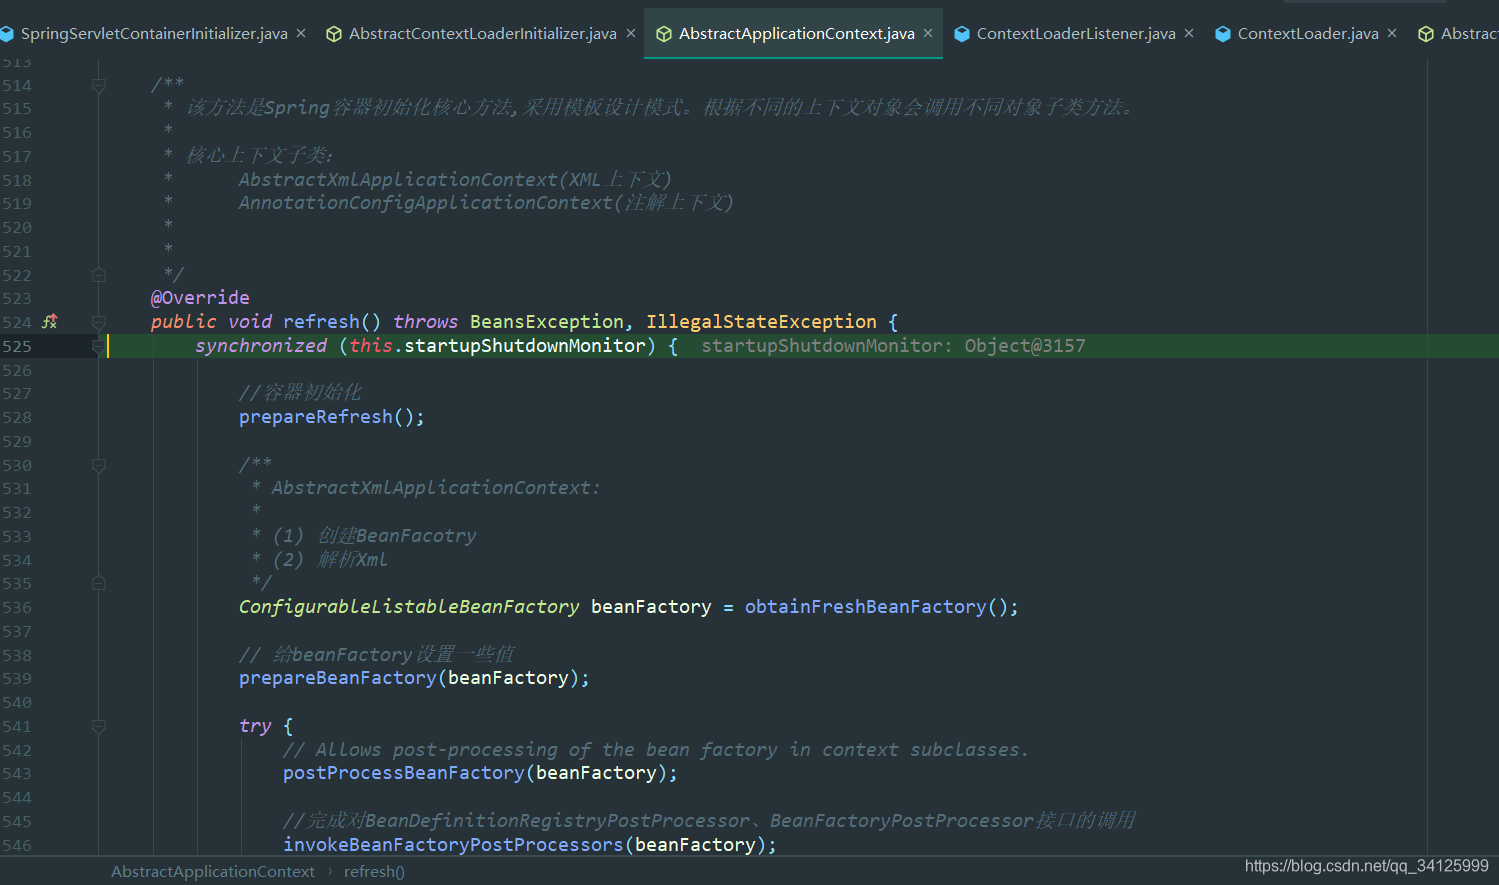Click AbstractApplicationContext in the breadcrumb bar
1499x885 pixels.
pyautogui.click(x=213, y=872)
